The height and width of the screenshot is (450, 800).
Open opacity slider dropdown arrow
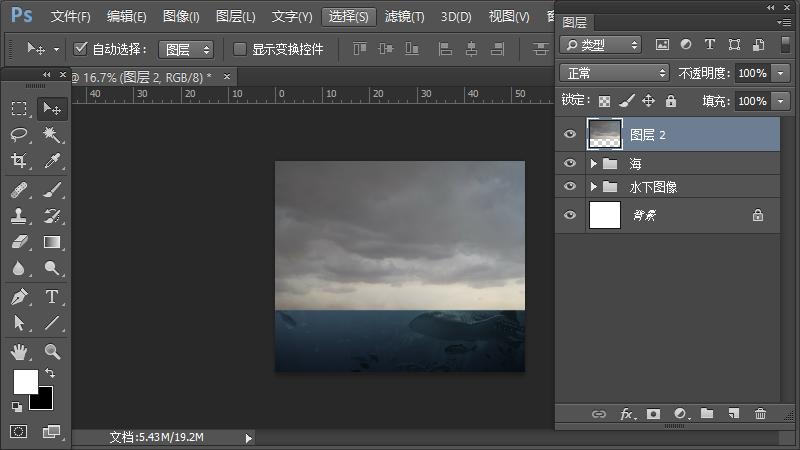pos(781,73)
